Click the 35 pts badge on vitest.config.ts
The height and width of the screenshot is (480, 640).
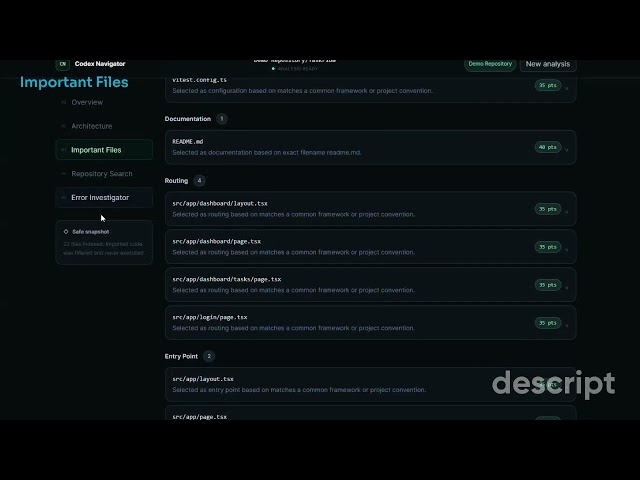[548, 85]
